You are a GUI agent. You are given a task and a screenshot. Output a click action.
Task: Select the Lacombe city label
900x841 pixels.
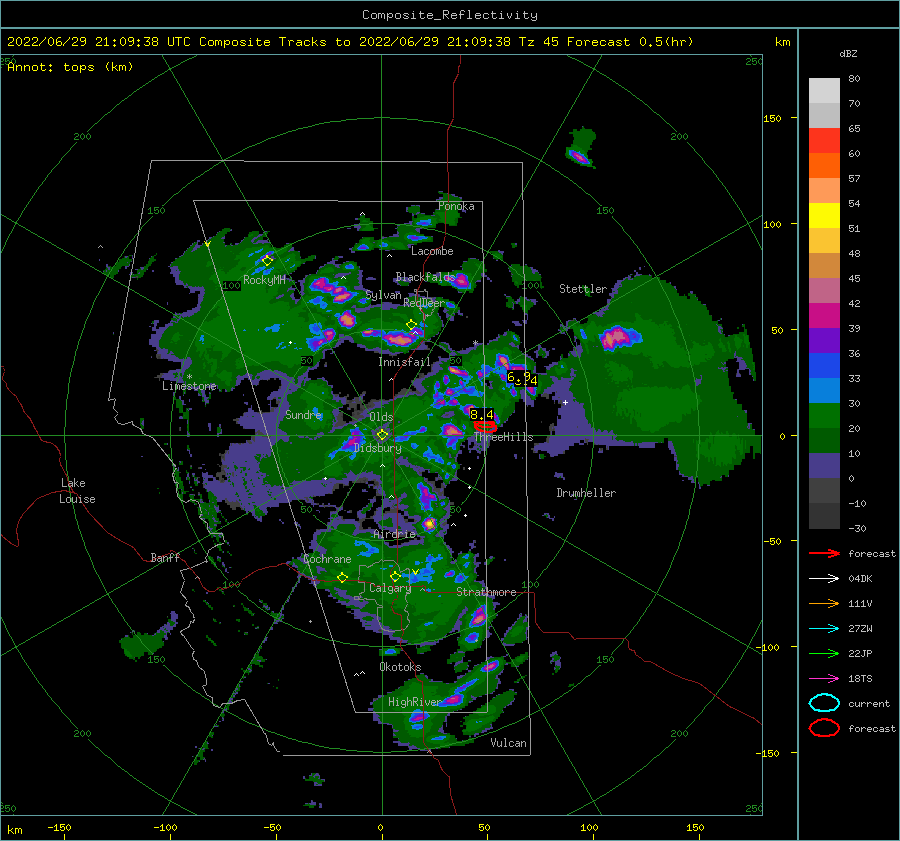pos(432,251)
